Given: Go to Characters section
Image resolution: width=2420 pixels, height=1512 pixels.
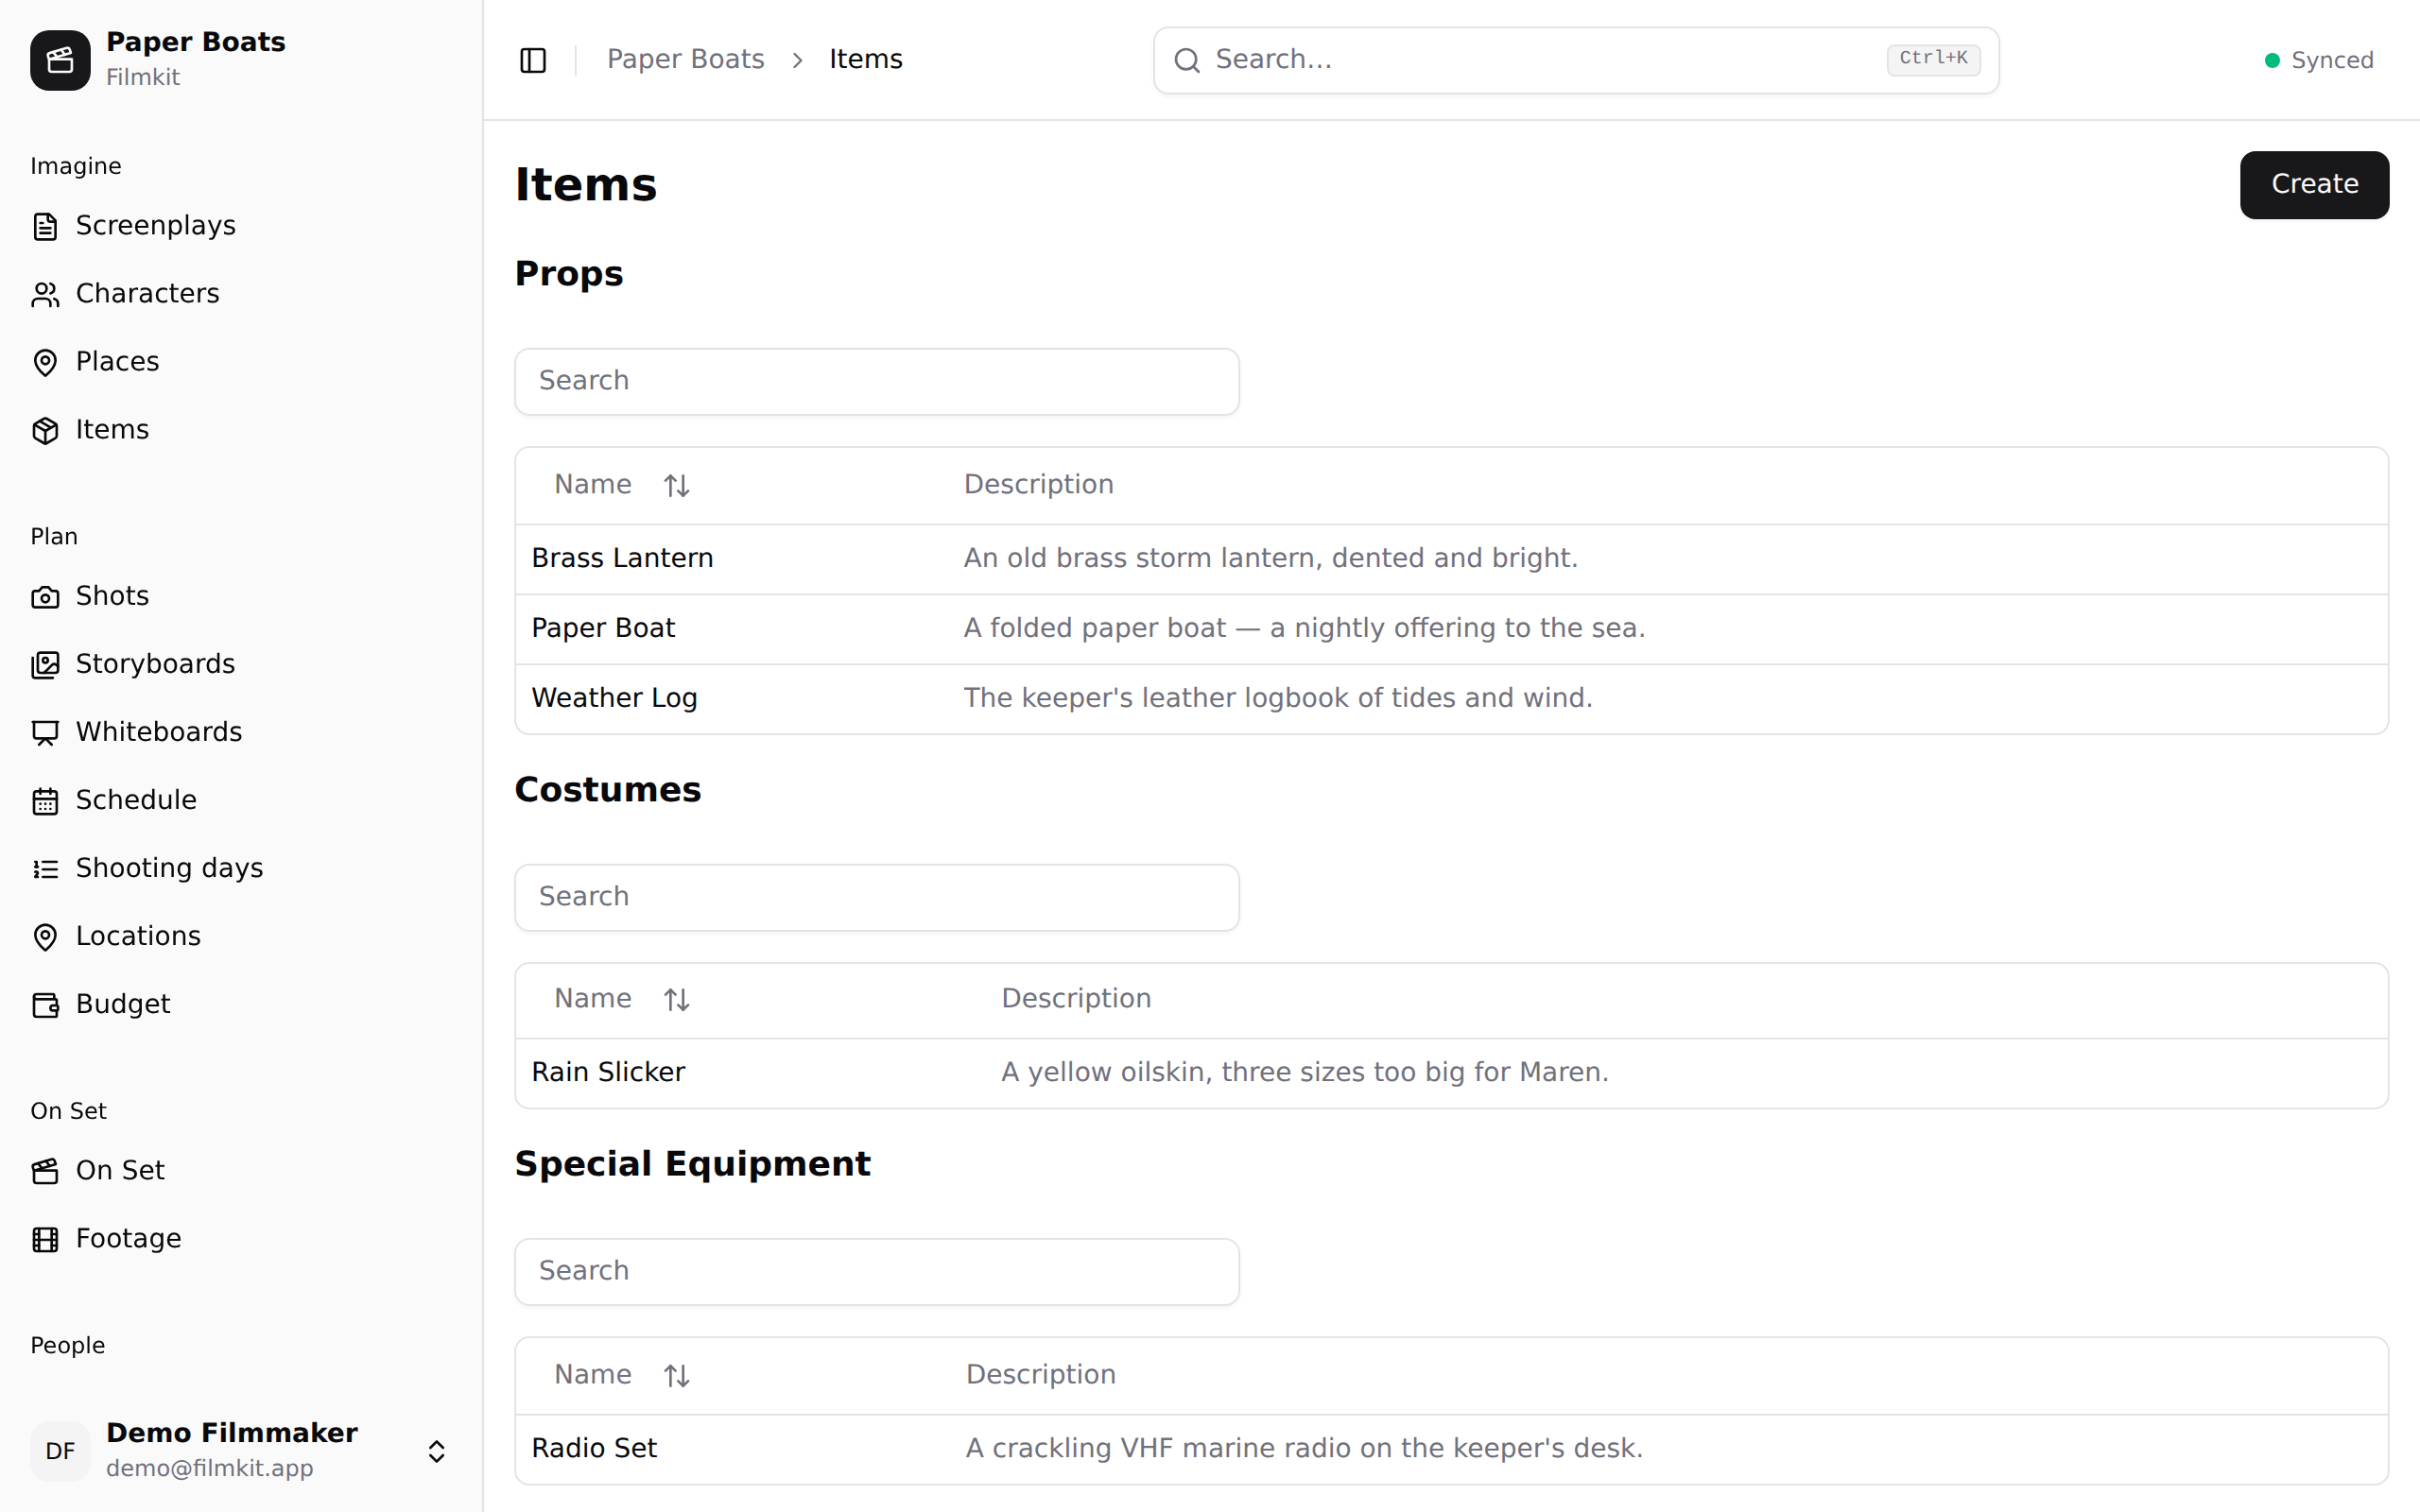Looking at the screenshot, I should (241, 294).
